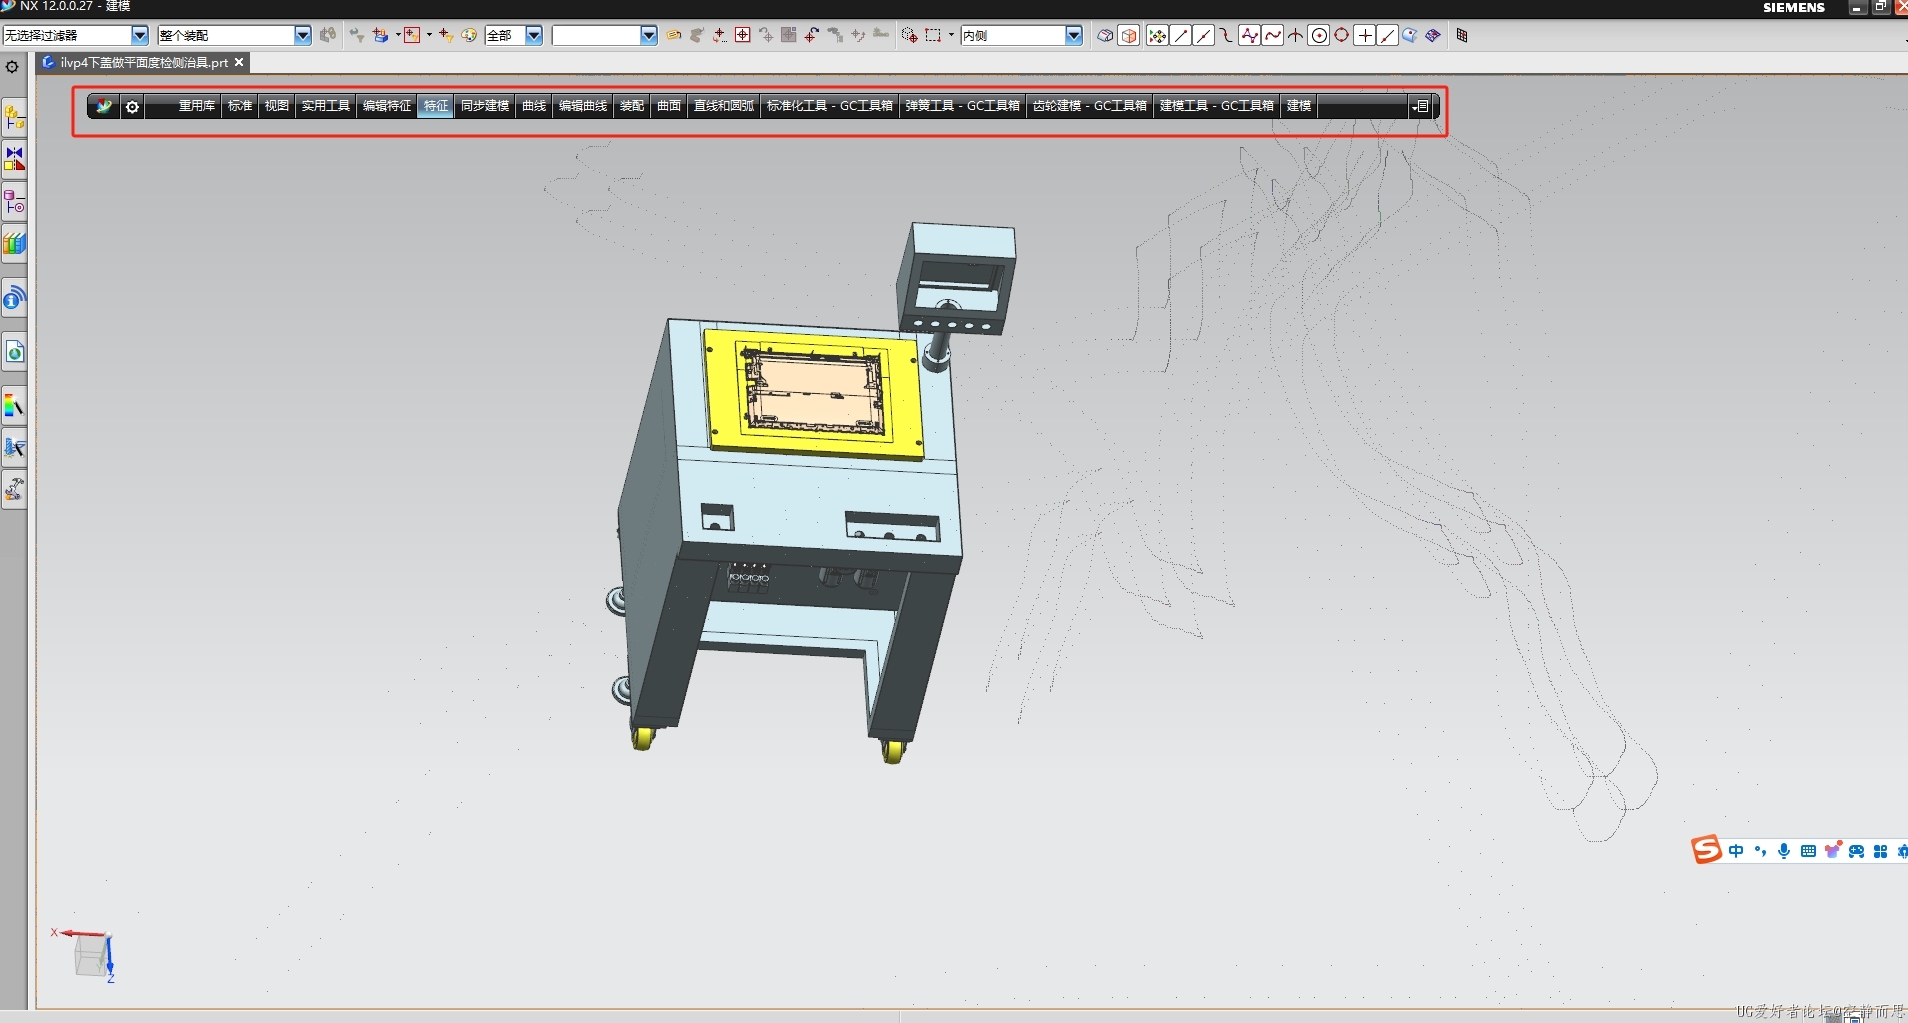Select the 弹簧工具 - GC工具箱 tab
This screenshot has height=1023, width=1908.
963,106
